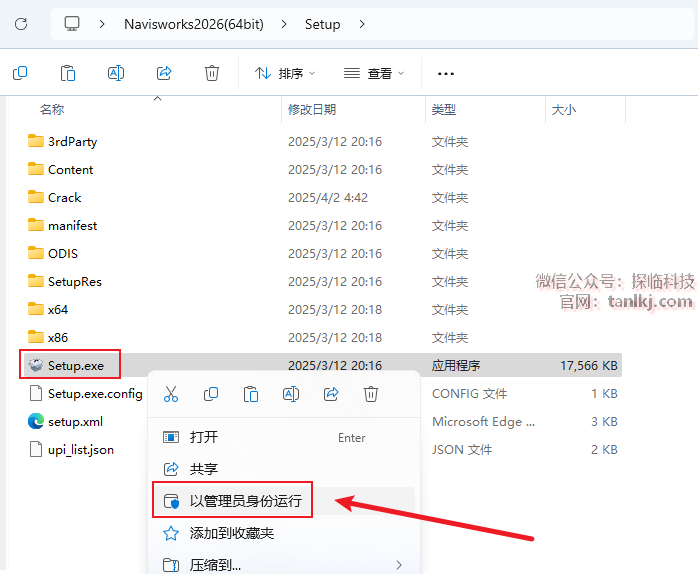Click the Setup.exe installer icon
This screenshot has height=574, width=698.
(36, 365)
